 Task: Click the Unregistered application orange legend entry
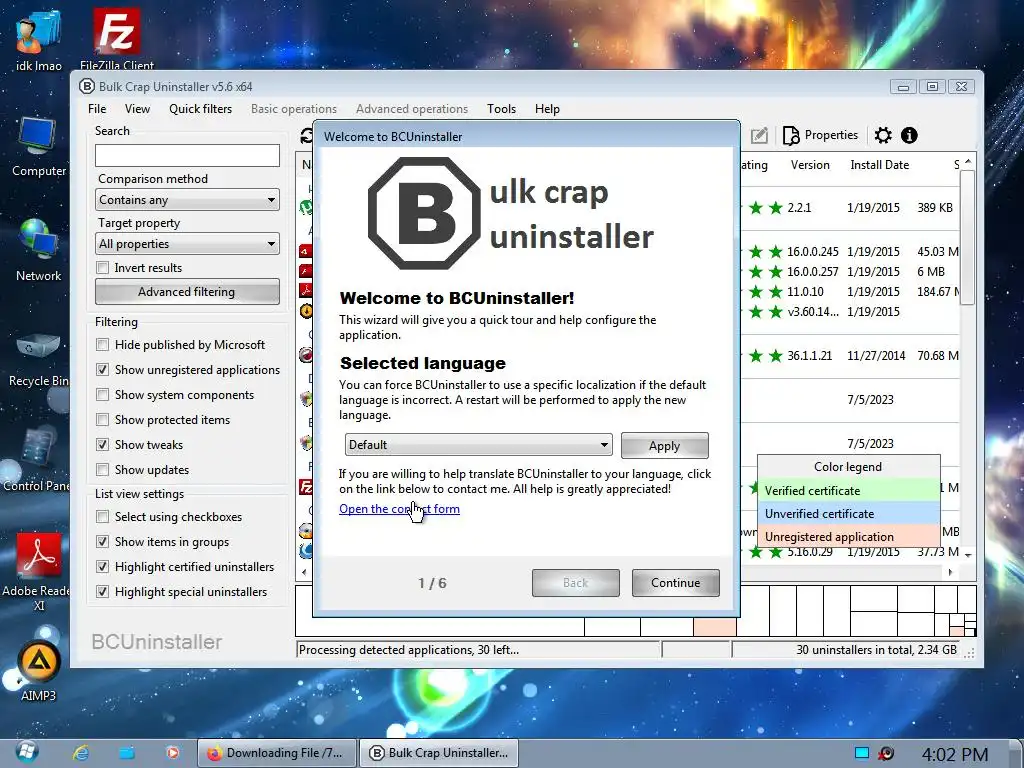coord(848,536)
